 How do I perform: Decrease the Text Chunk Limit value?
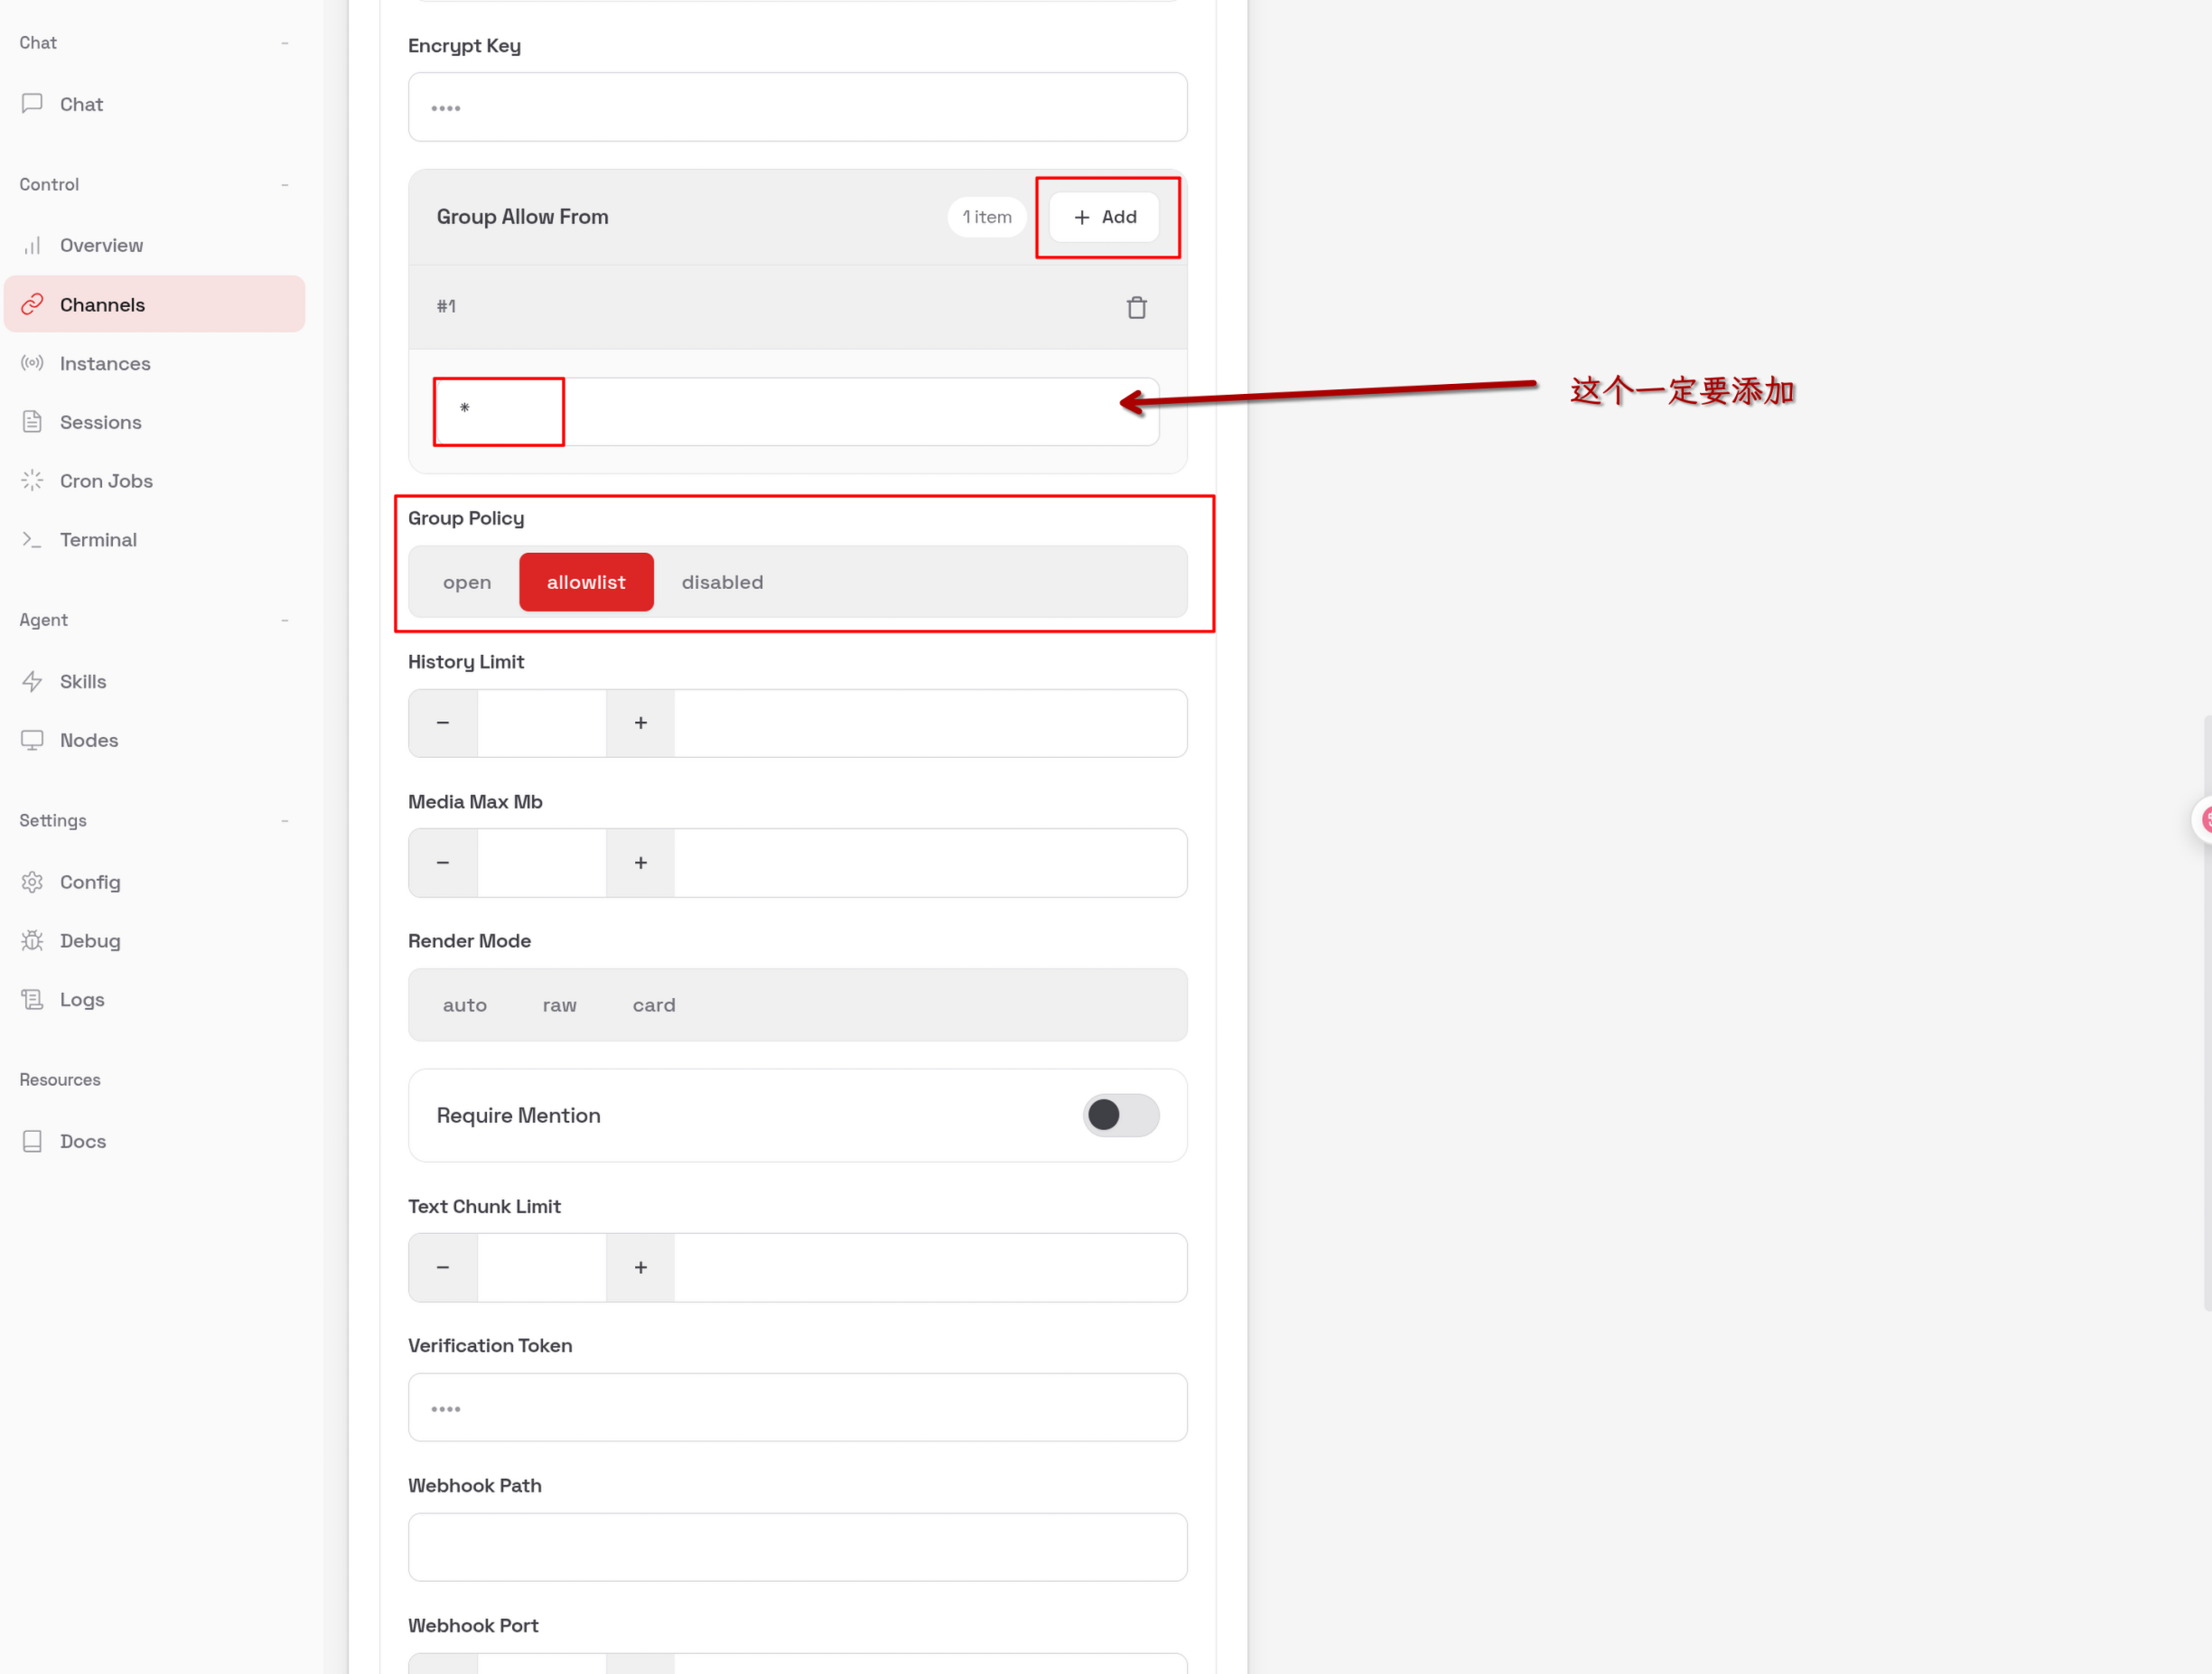click(443, 1267)
